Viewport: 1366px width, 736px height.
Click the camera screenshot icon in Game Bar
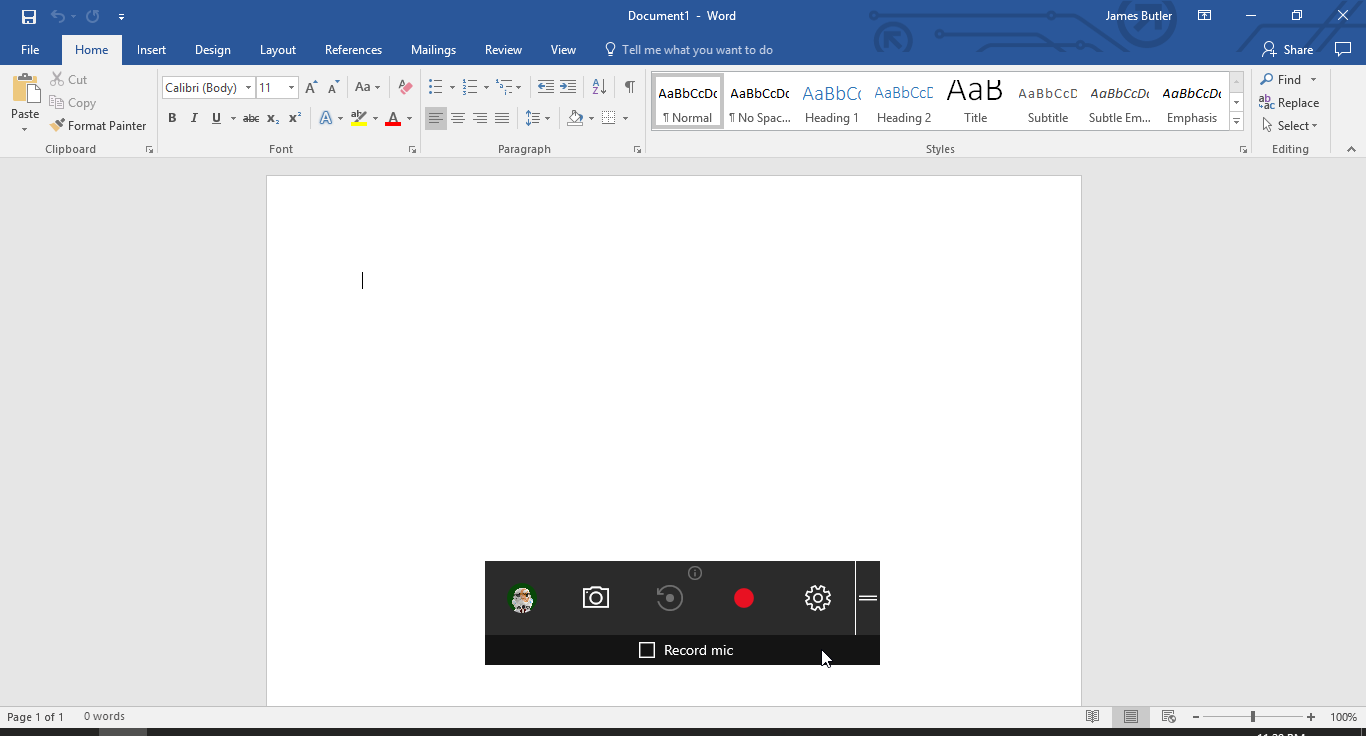(x=595, y=597)
